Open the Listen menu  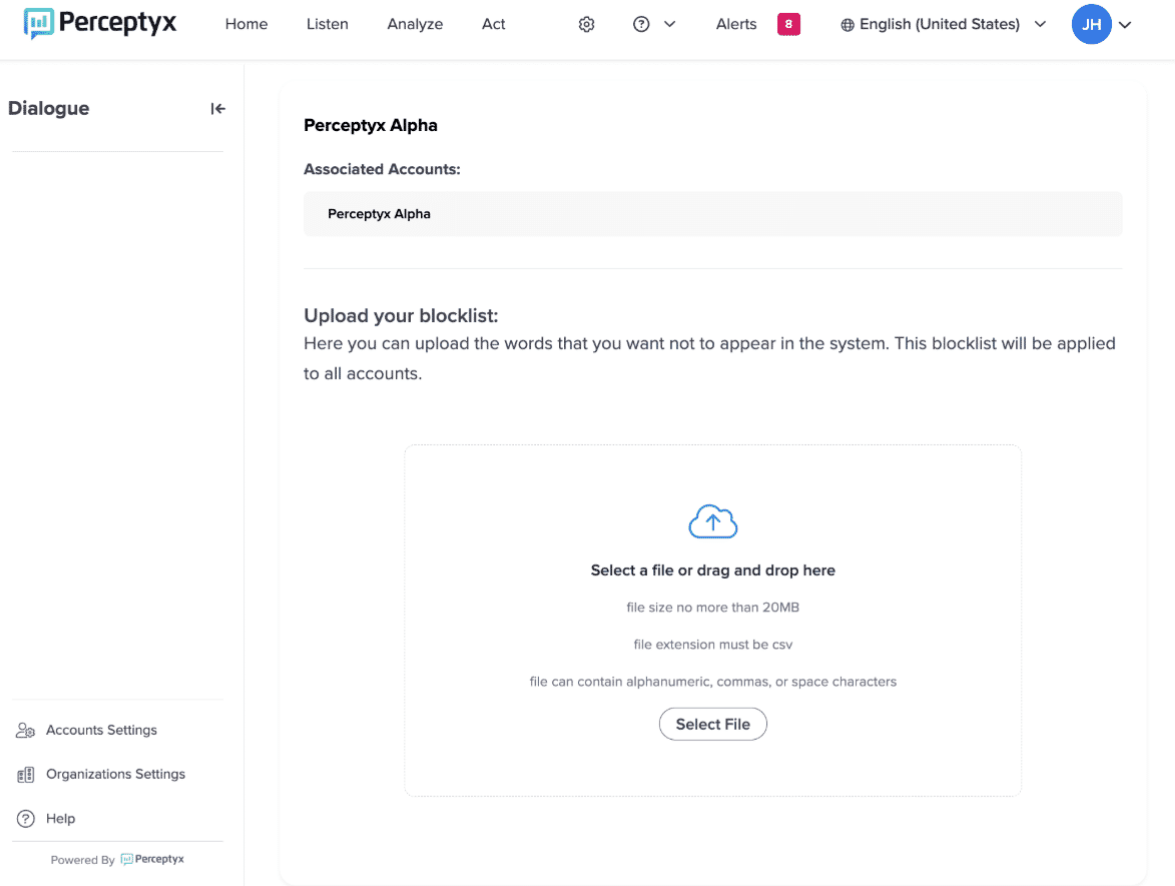[327, 24]
